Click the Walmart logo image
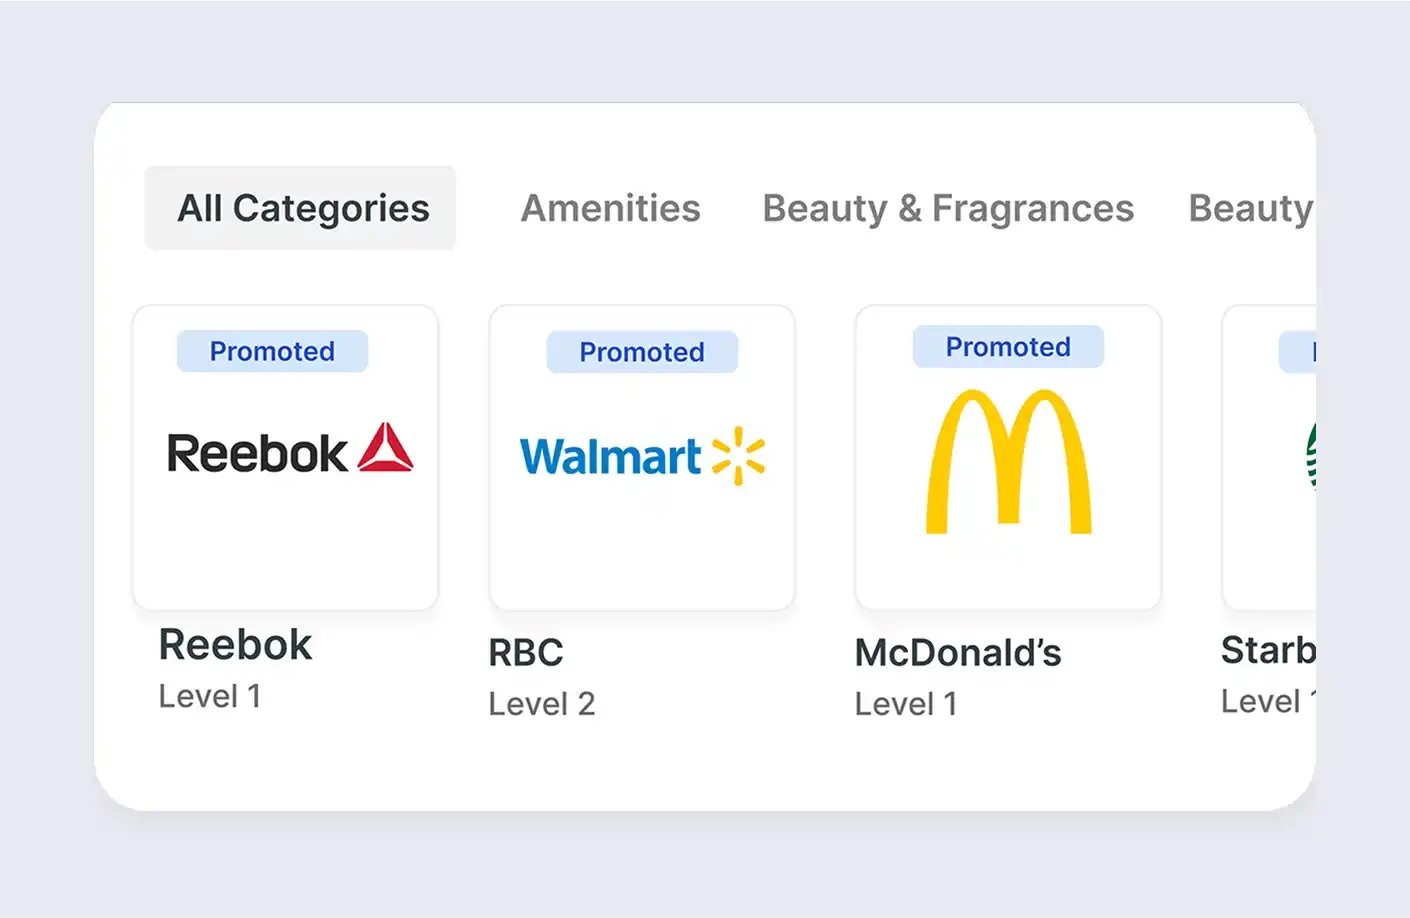This screenshot has width=1410, height=918. [x=642, y=456]
